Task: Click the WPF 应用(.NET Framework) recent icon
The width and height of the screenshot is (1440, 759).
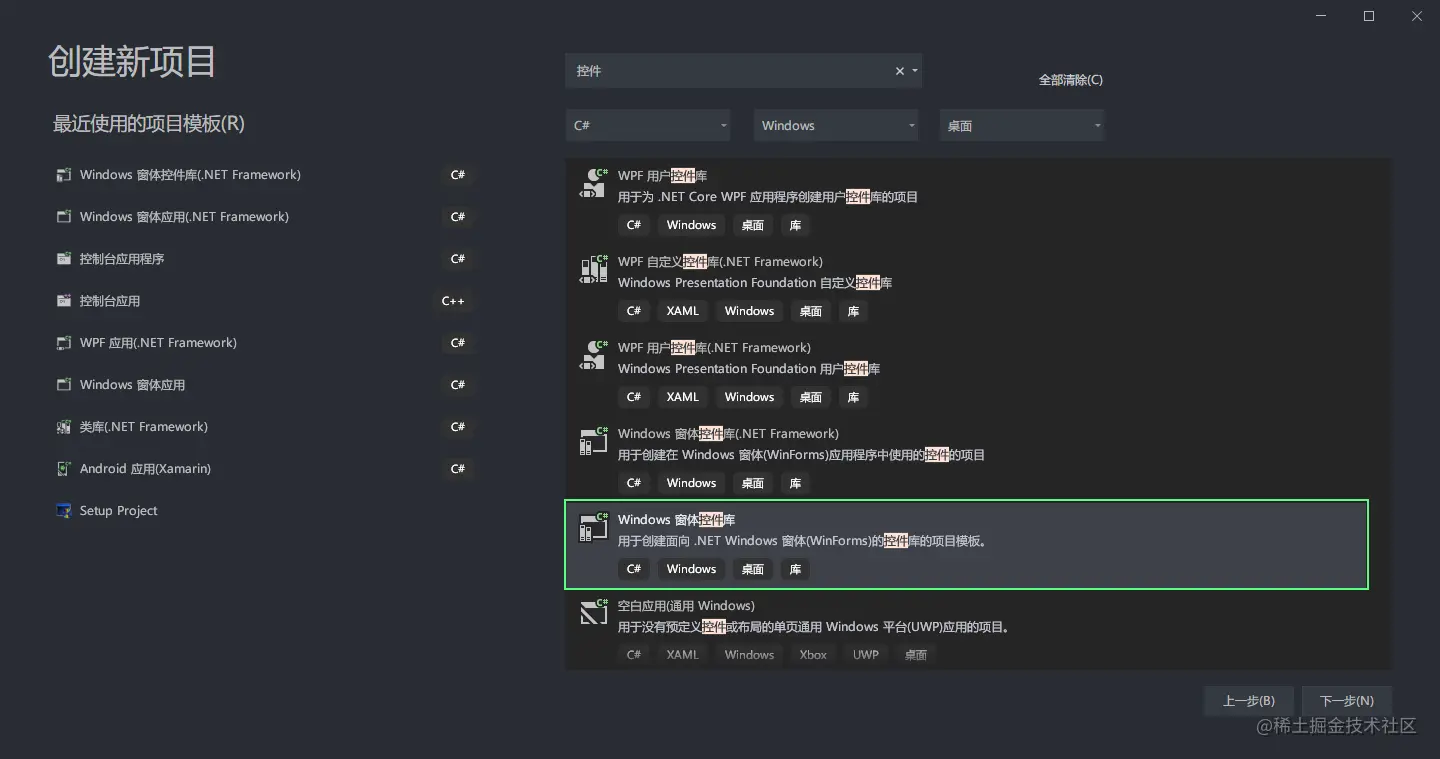Action: (x=64, y=343)
